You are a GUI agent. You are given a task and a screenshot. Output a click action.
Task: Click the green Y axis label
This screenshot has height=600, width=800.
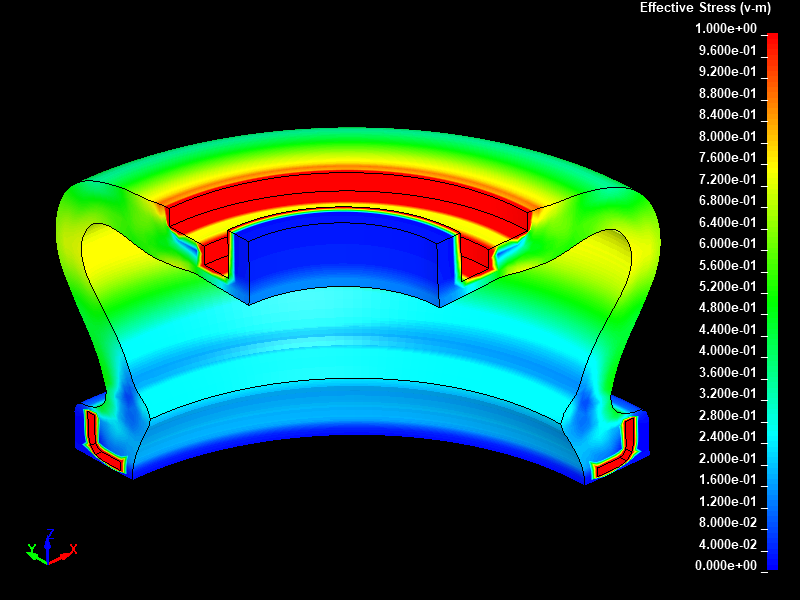tap(31, 548)
